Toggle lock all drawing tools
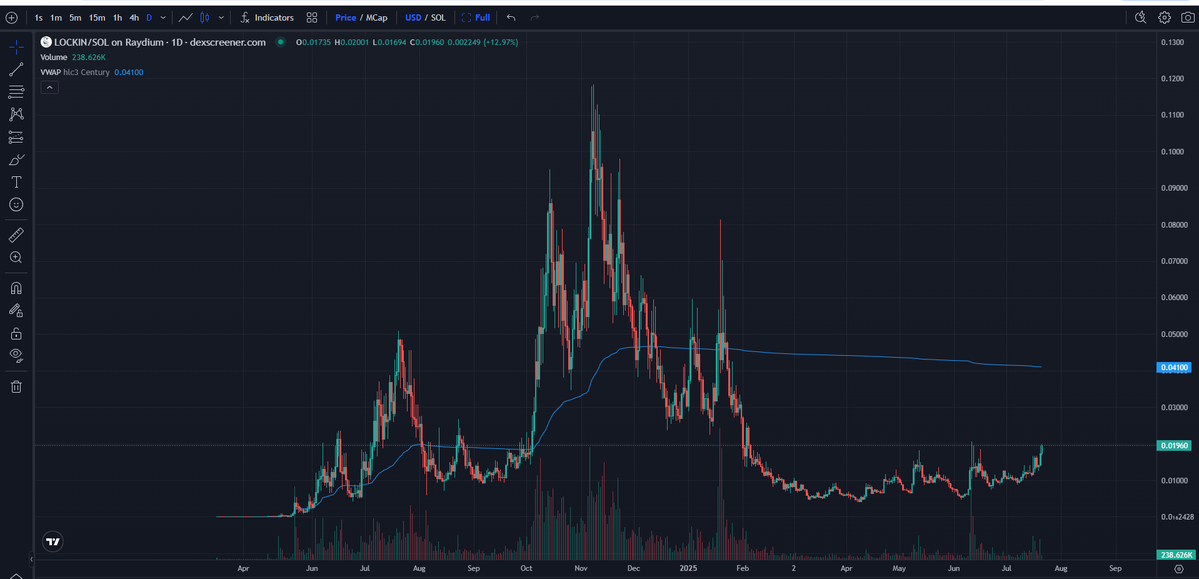The width and height of the screenshot is (1199, 579). [15, 333]
